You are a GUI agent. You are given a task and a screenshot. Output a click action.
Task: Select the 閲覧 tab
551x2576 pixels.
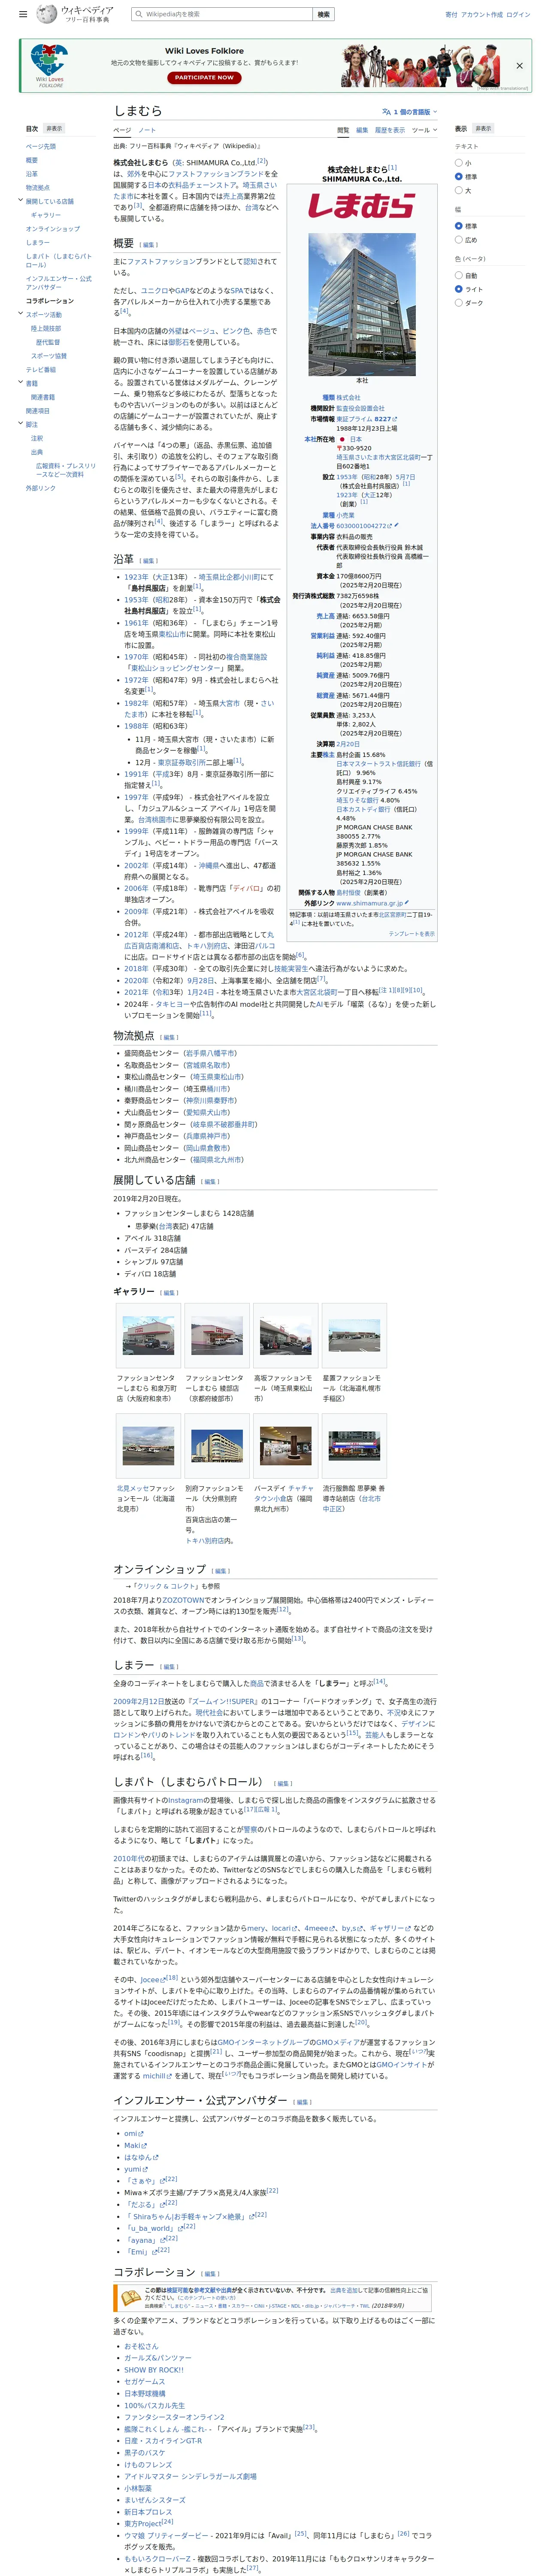pyautogui.click(x=343, y=130)
